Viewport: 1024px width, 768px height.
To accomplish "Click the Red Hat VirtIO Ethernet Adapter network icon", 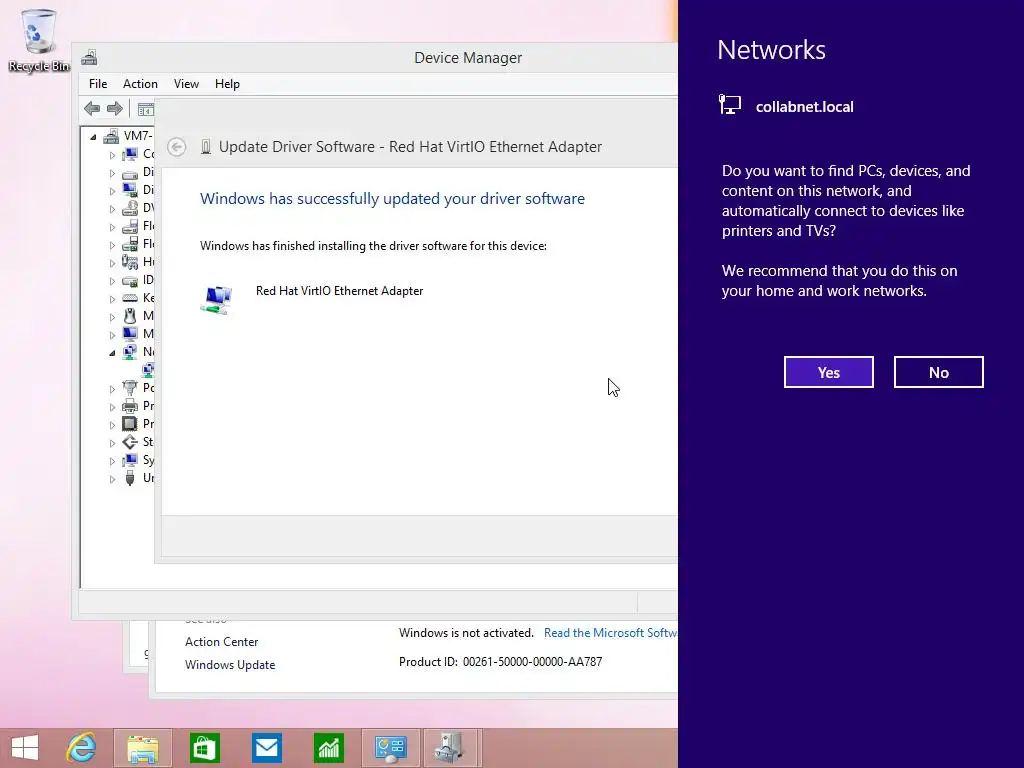I will click(x=217, y=300).
